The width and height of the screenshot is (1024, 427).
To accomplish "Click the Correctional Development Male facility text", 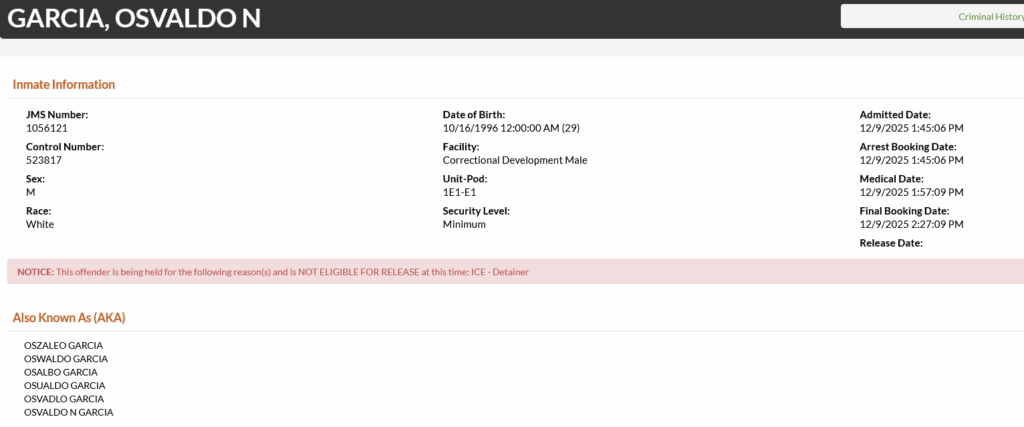I will point(515,160).
